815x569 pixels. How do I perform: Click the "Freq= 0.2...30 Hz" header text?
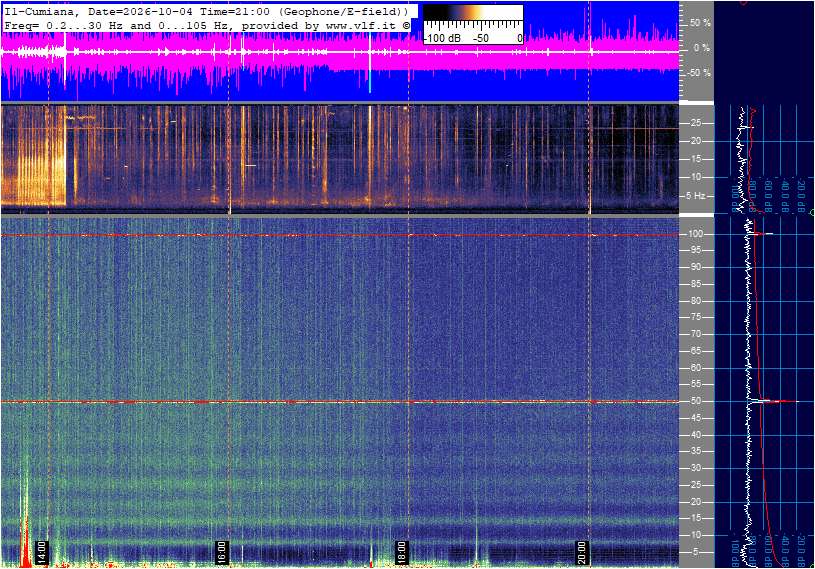pos(58,25)
